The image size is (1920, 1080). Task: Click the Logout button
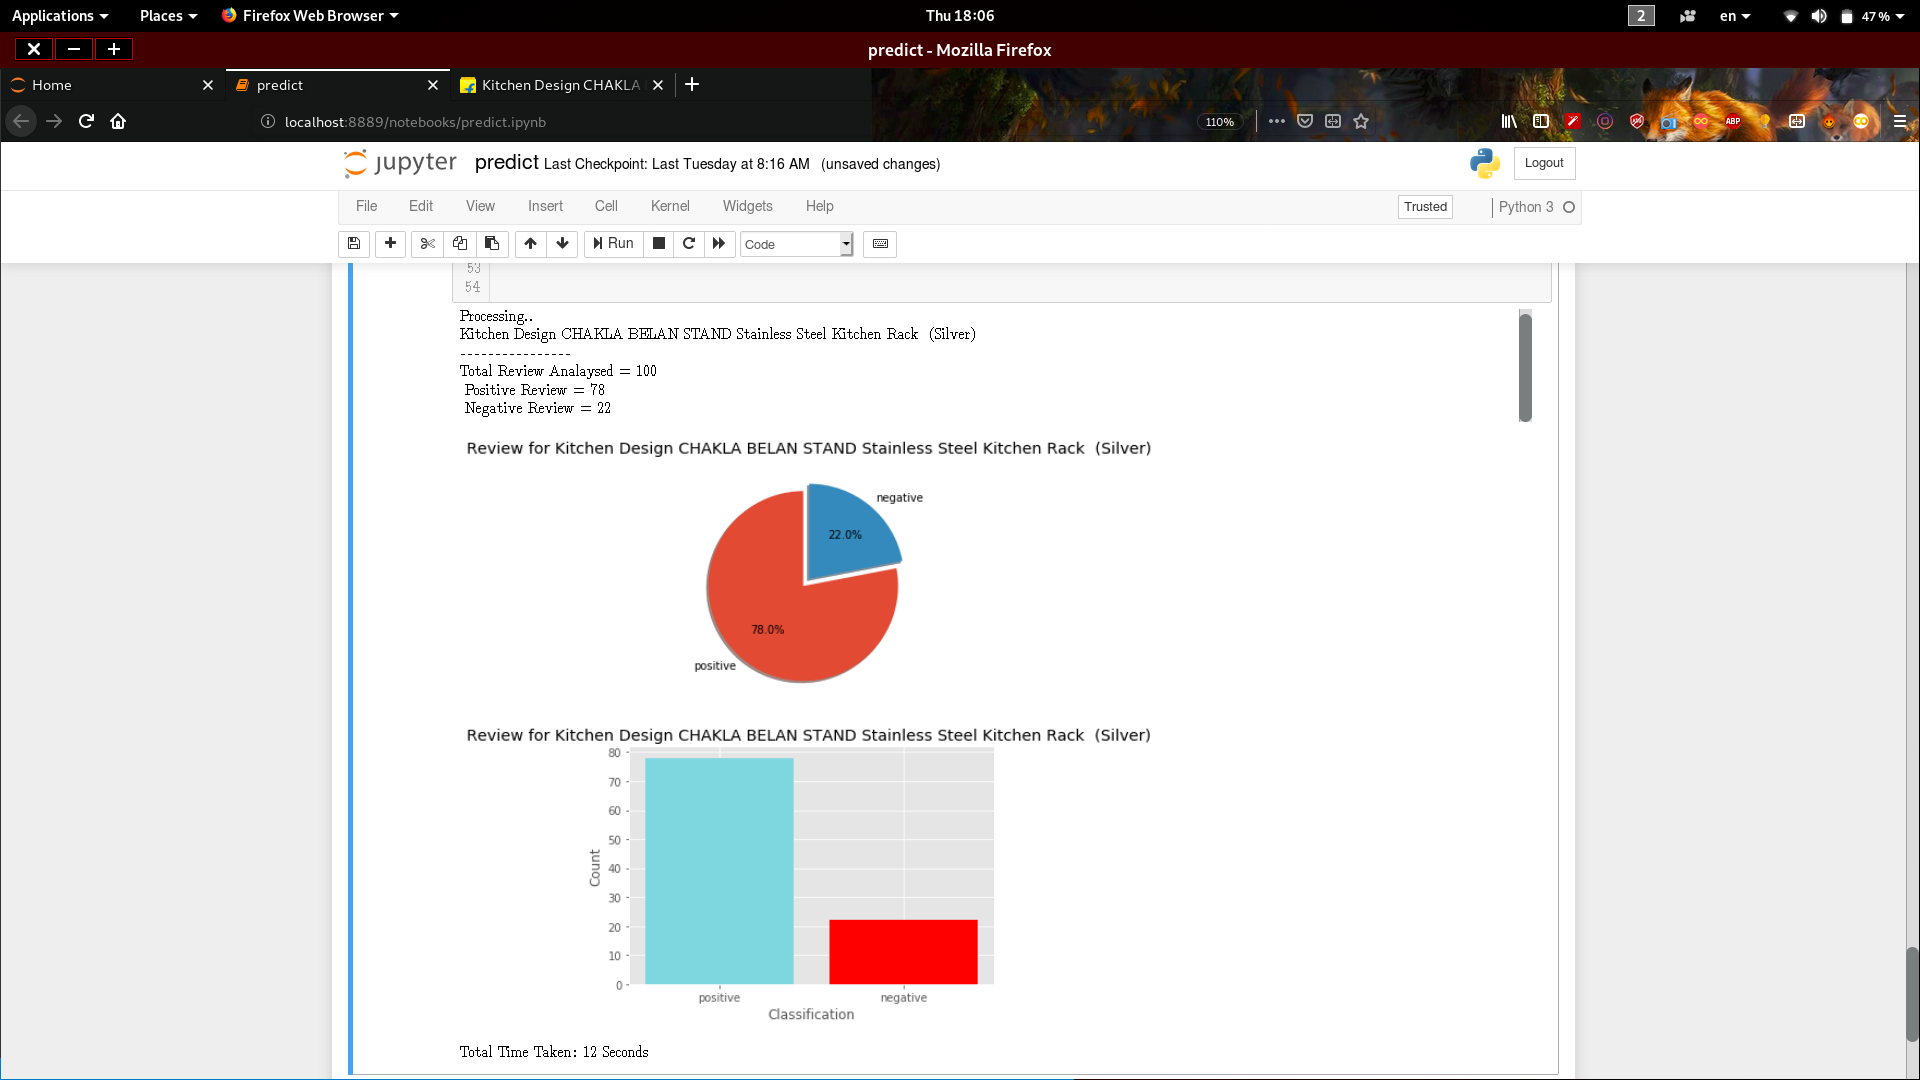point(1544,163)
